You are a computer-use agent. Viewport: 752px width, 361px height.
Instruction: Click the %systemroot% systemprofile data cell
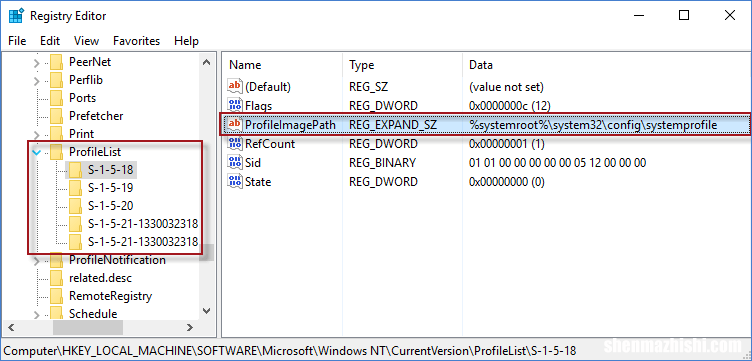(593, 125)
